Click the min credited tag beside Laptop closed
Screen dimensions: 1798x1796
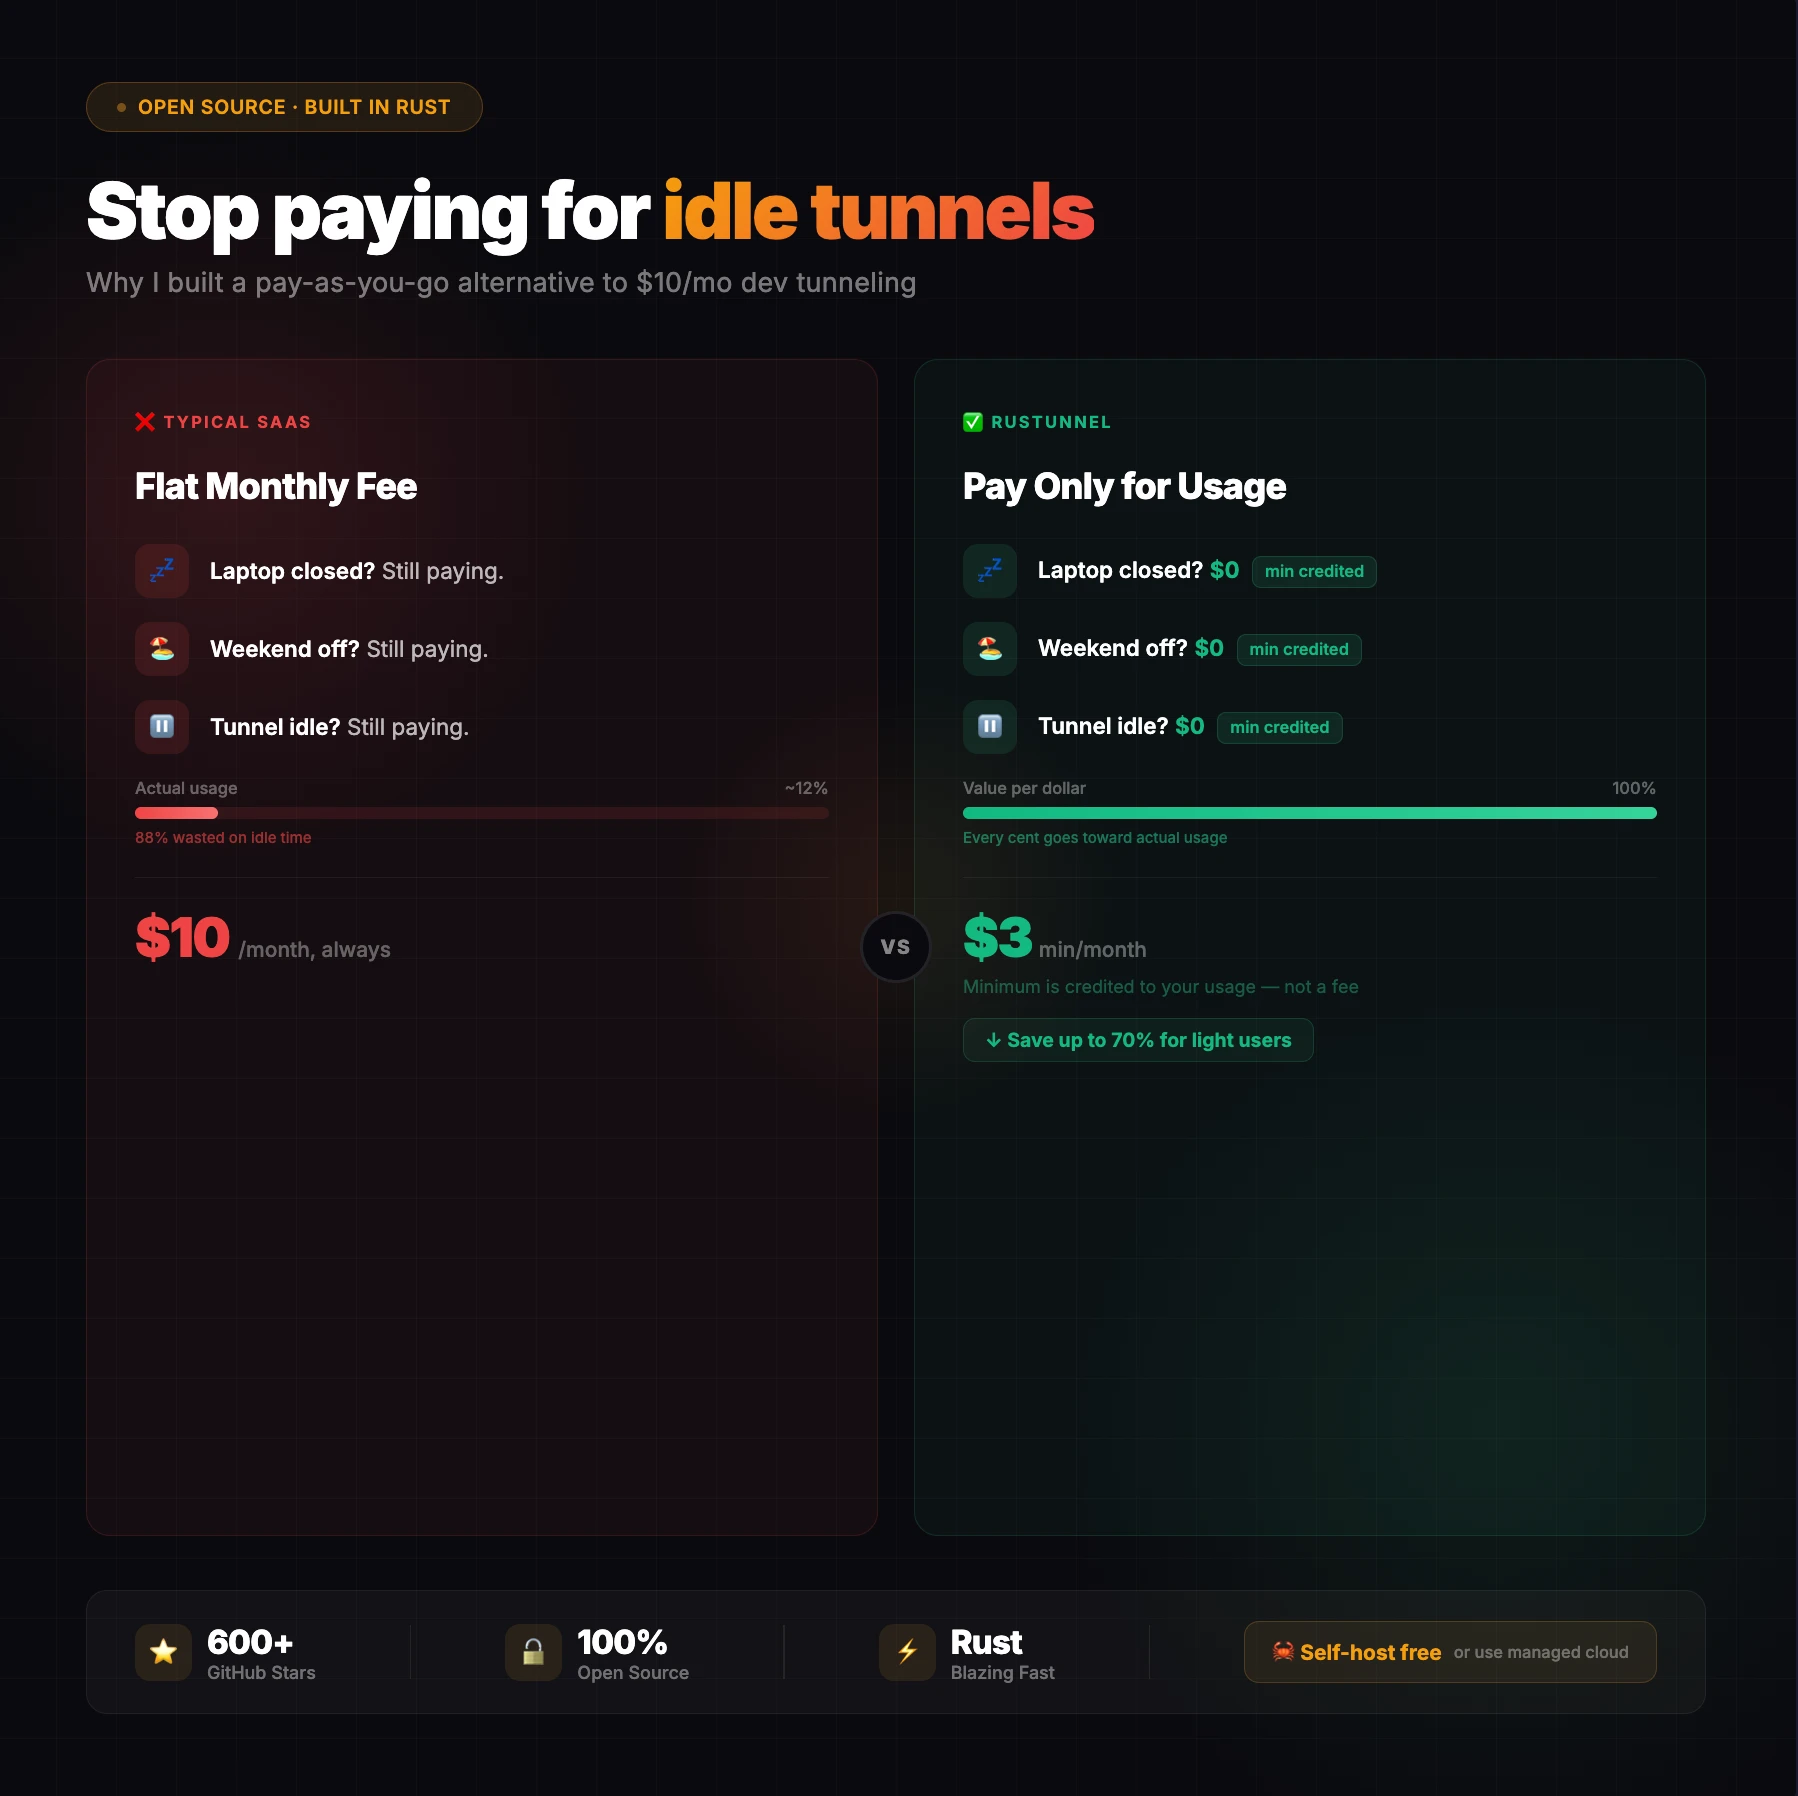click(1314, 571)
